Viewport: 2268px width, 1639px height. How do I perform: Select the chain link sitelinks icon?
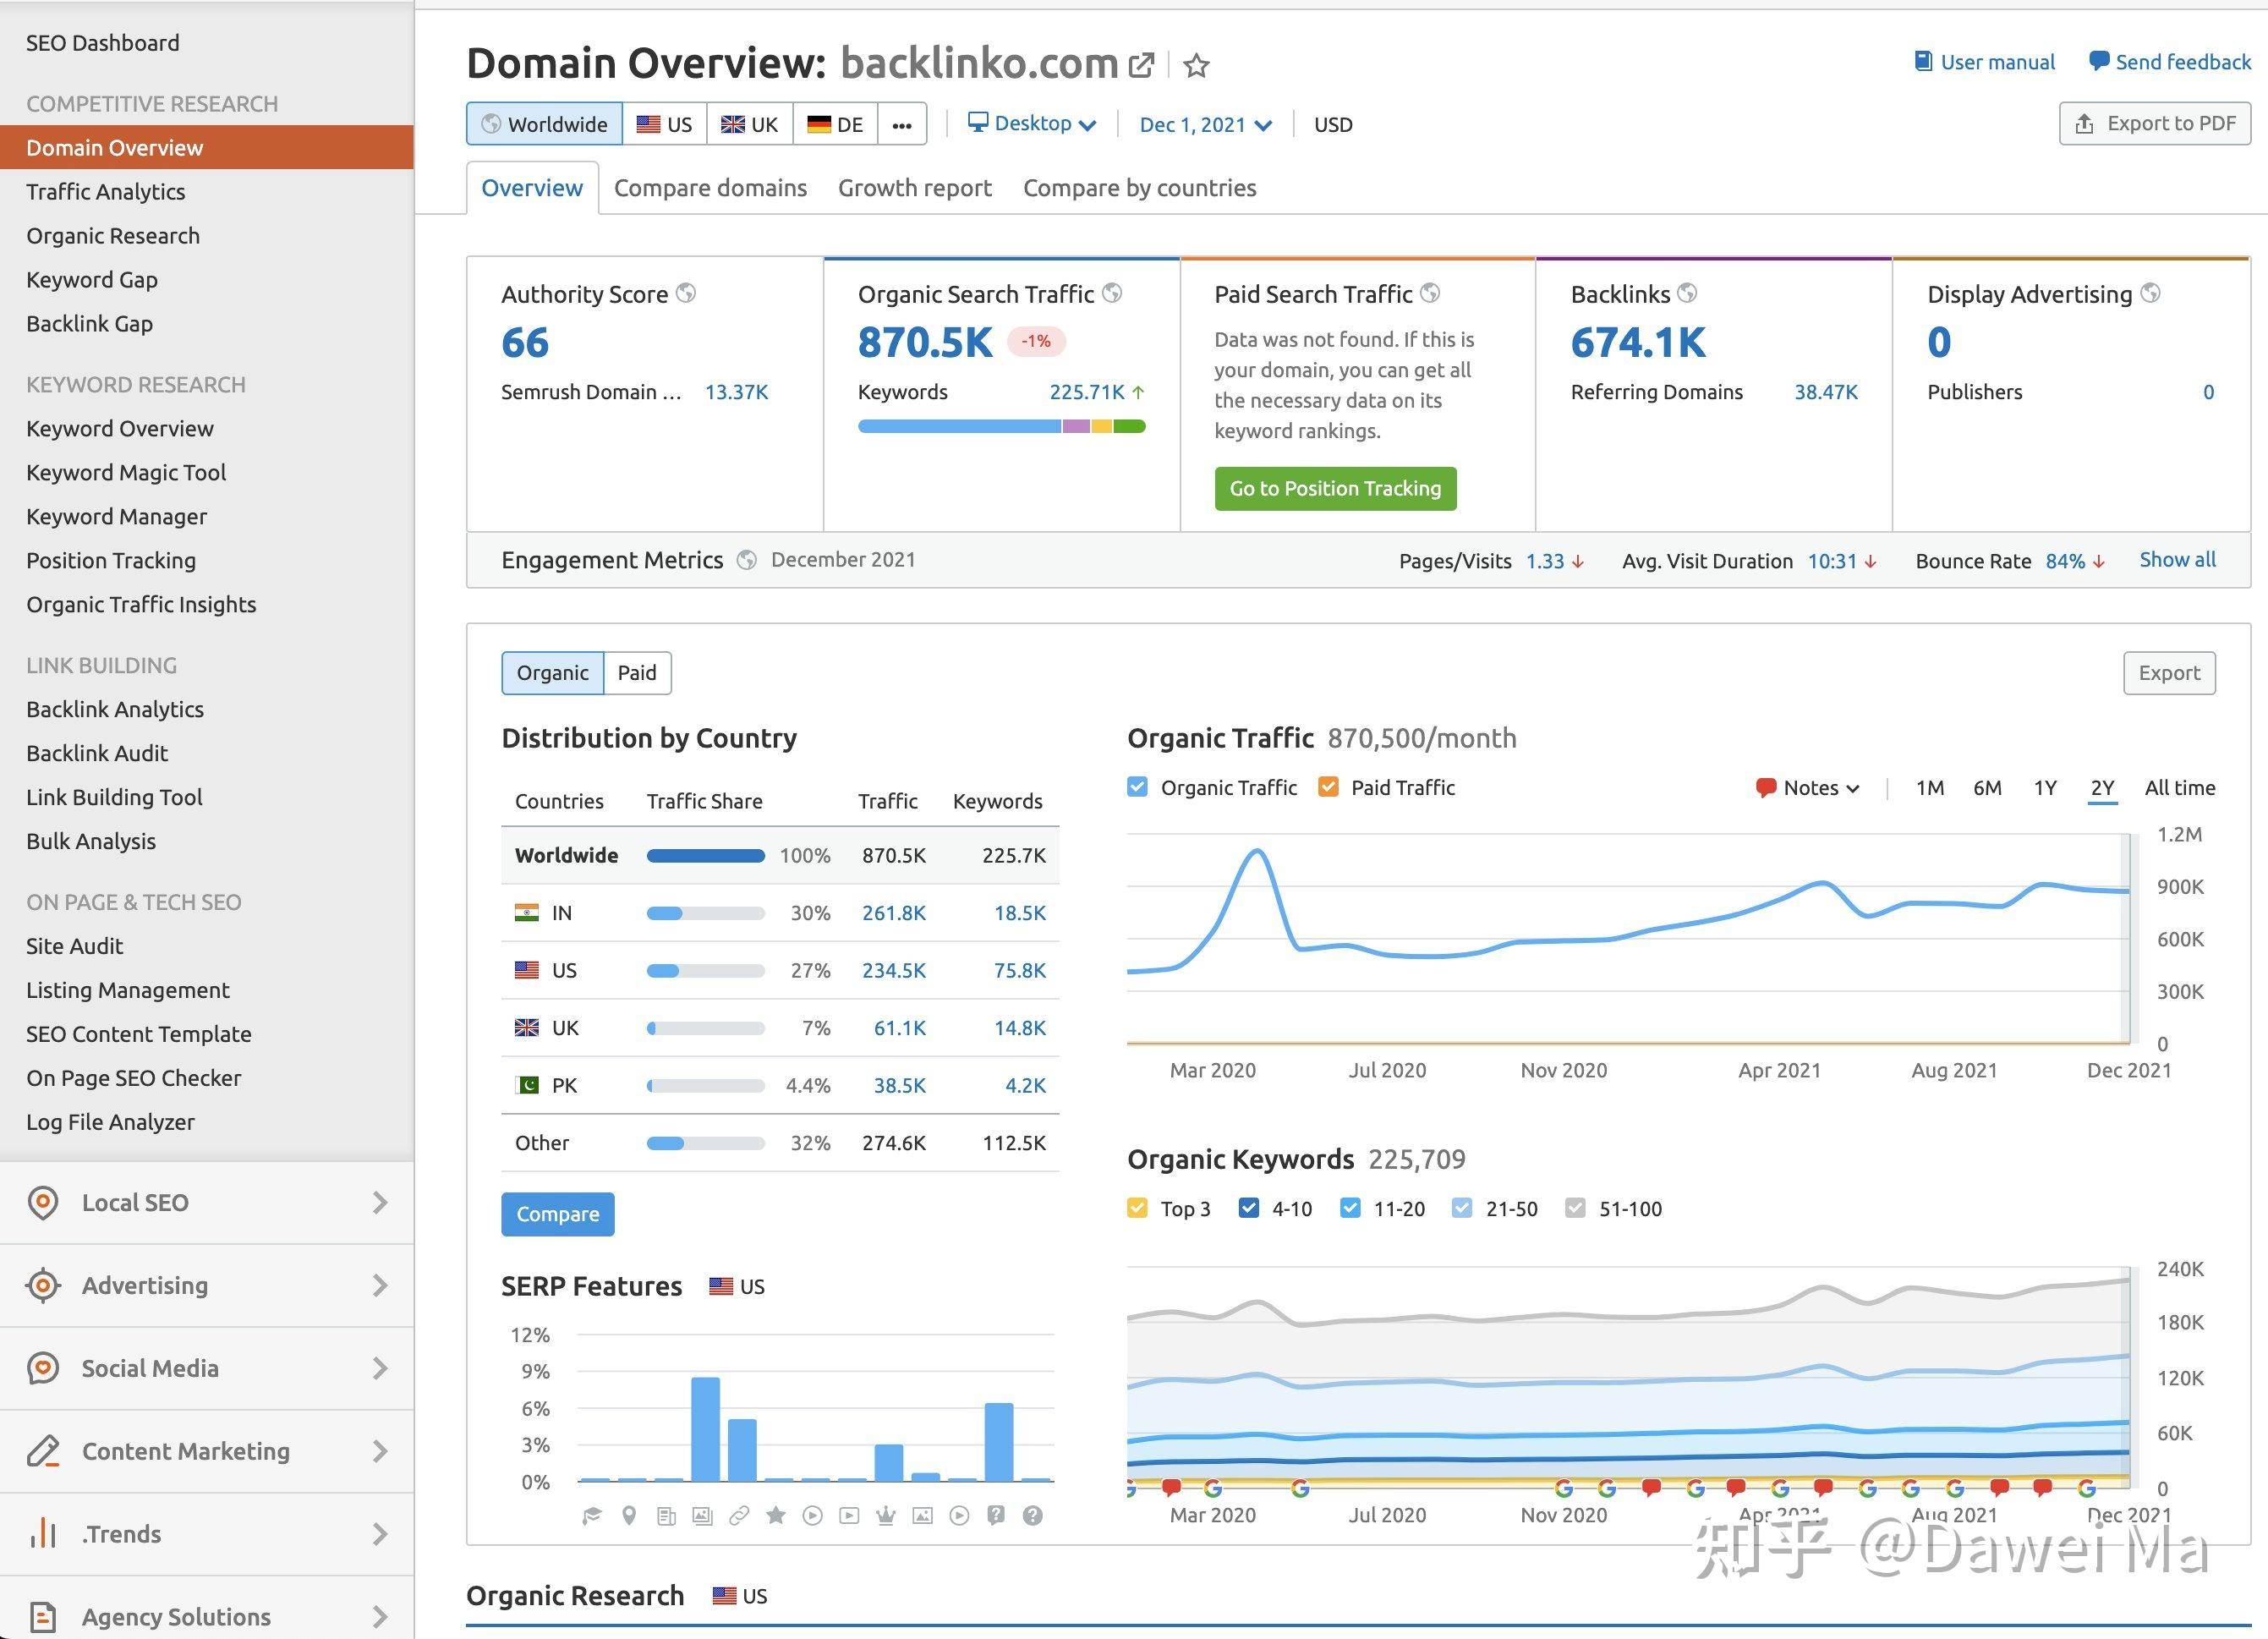(x=739, y=1516)
